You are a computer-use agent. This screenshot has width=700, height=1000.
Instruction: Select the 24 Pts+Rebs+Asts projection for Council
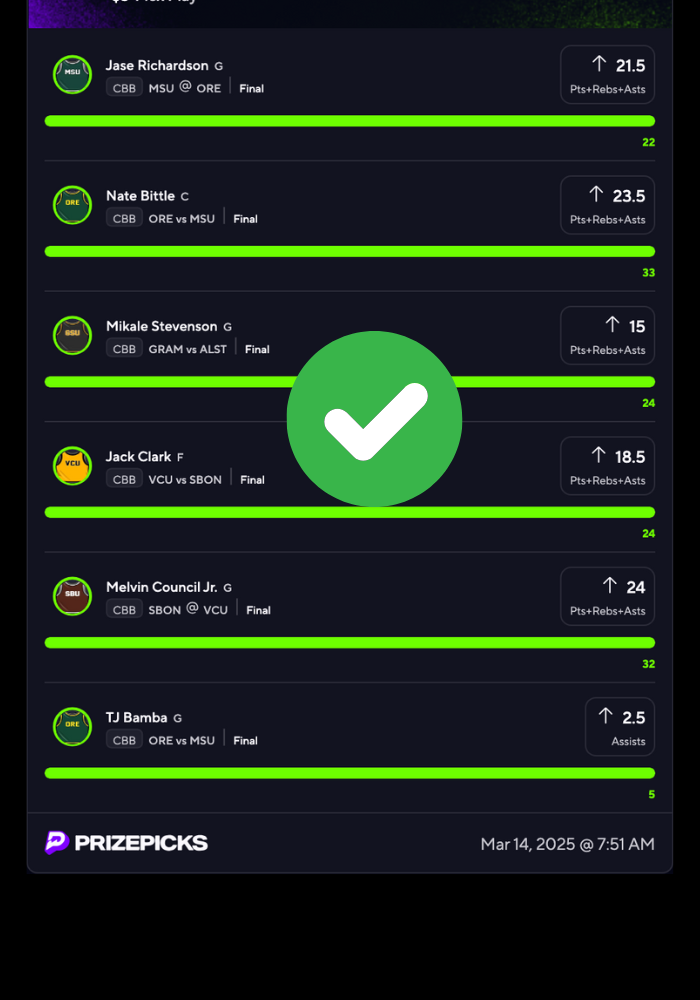point(607,596)
